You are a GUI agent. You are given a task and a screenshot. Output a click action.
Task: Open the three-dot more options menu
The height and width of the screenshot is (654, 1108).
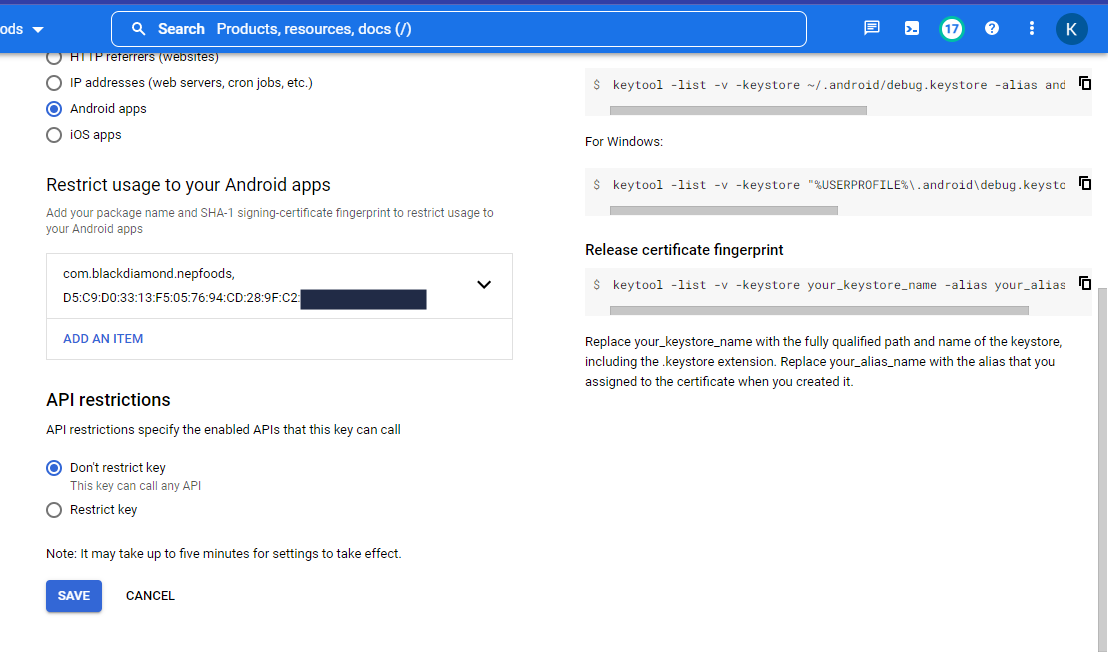click(1031, 28)
